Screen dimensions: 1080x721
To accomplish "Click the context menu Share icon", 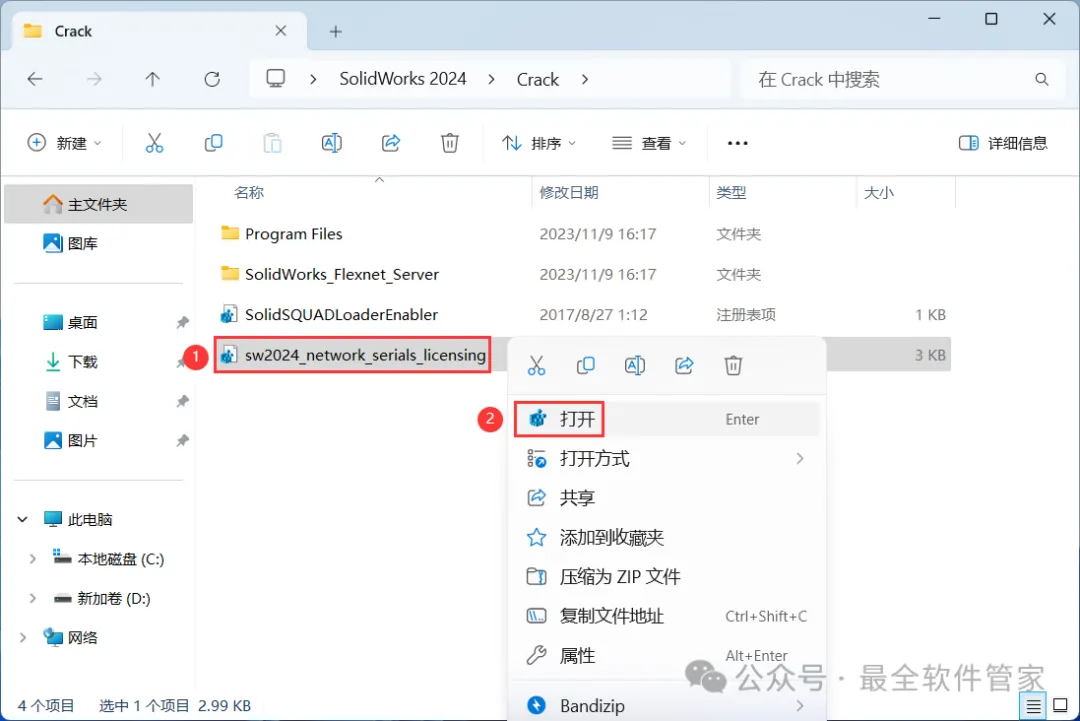I will pos(684,365).
